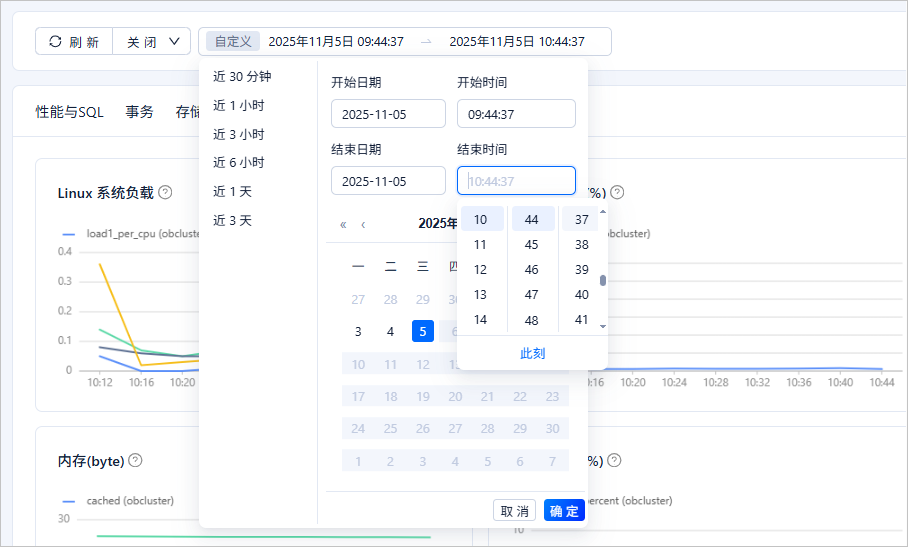Select hour 11 in time picker
Image resolution: width=908 pixels, height=547 pixels.
point(481,245)
